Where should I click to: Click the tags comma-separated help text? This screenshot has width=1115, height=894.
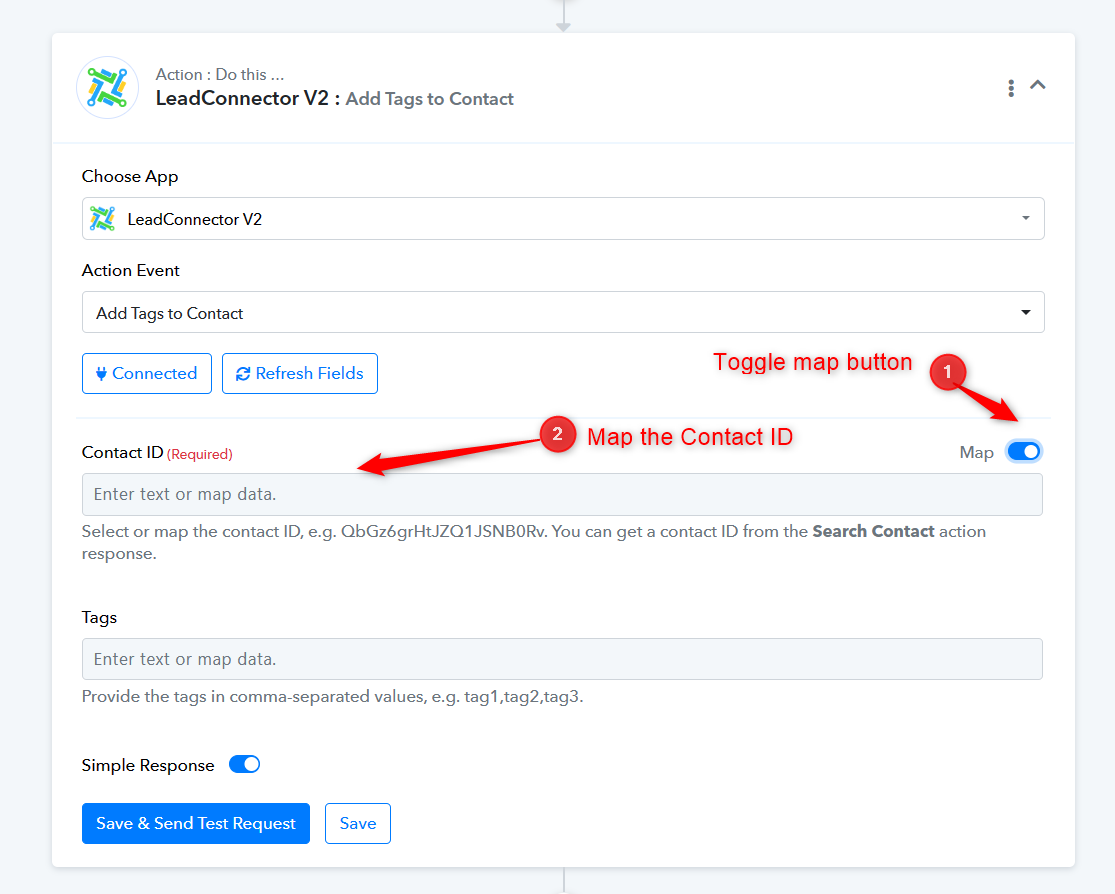[x=332, y=696]
